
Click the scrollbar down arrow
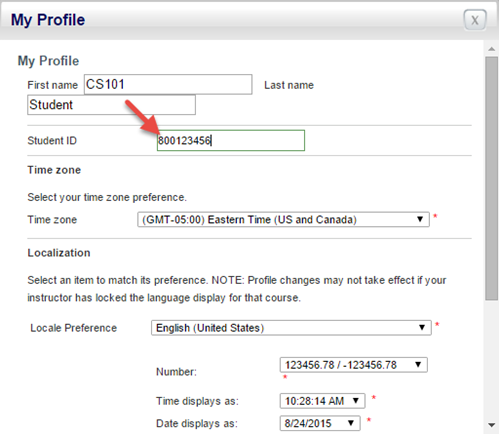pyautogui.click(x=491, y=425)
